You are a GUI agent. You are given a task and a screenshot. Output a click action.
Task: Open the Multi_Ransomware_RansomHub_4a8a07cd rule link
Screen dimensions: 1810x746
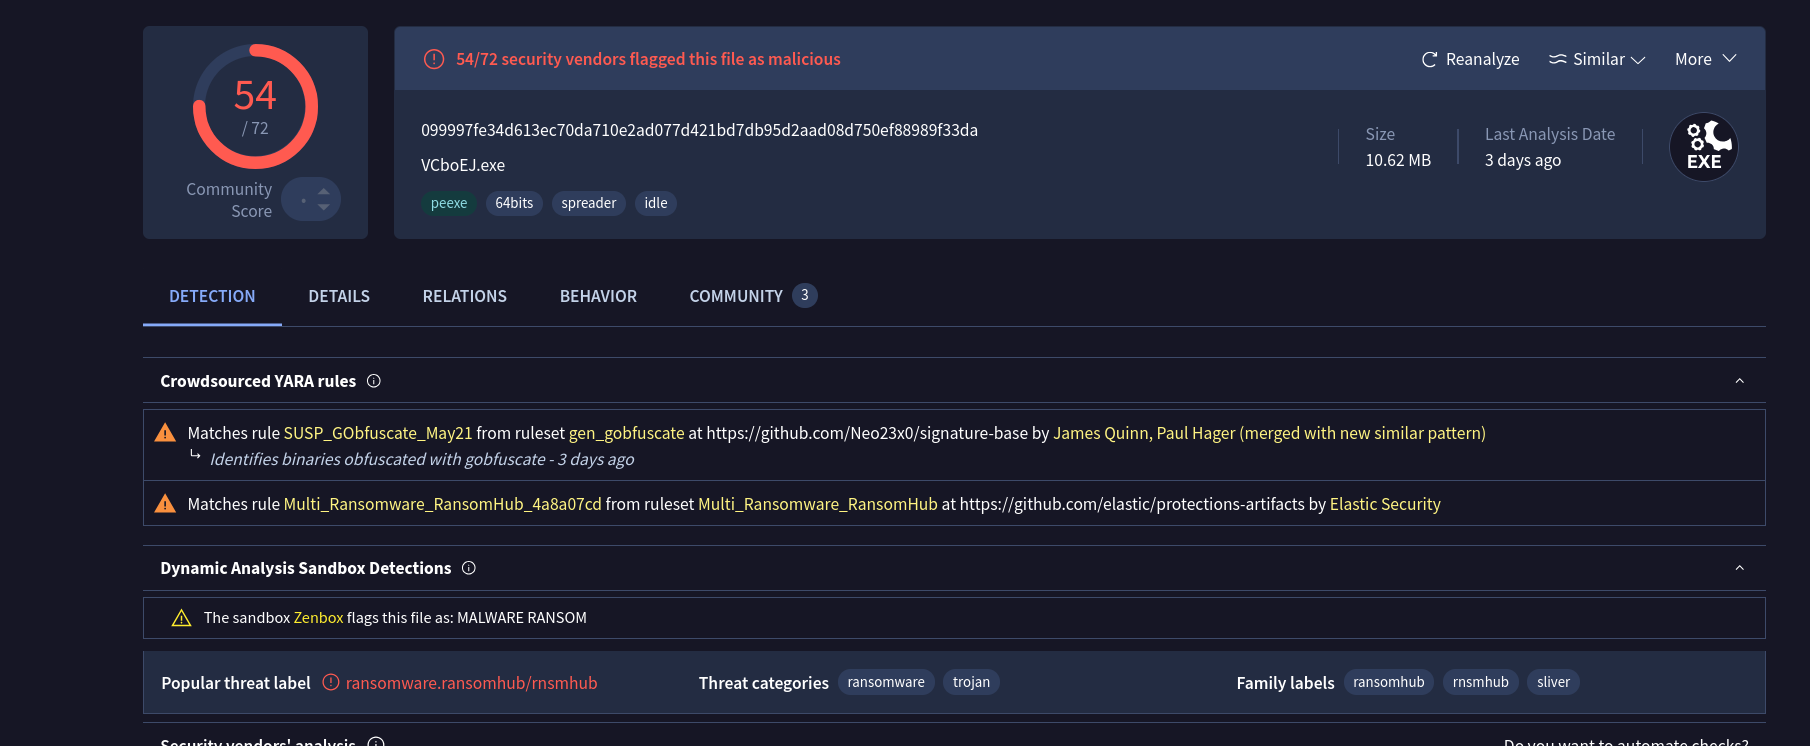click(x=442, y=504)
